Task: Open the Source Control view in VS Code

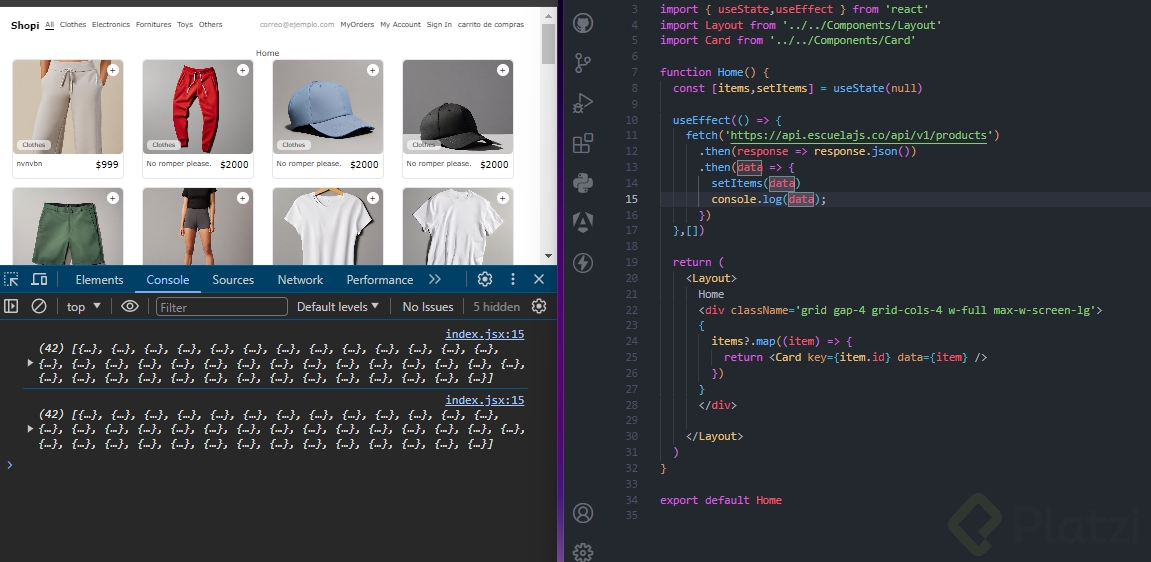Action: (x=583, y=63)
